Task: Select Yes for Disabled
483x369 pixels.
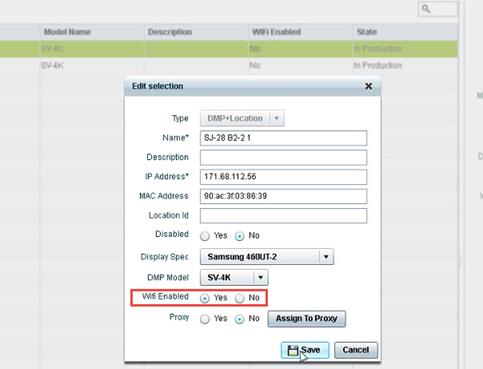Action: point(205,236)
